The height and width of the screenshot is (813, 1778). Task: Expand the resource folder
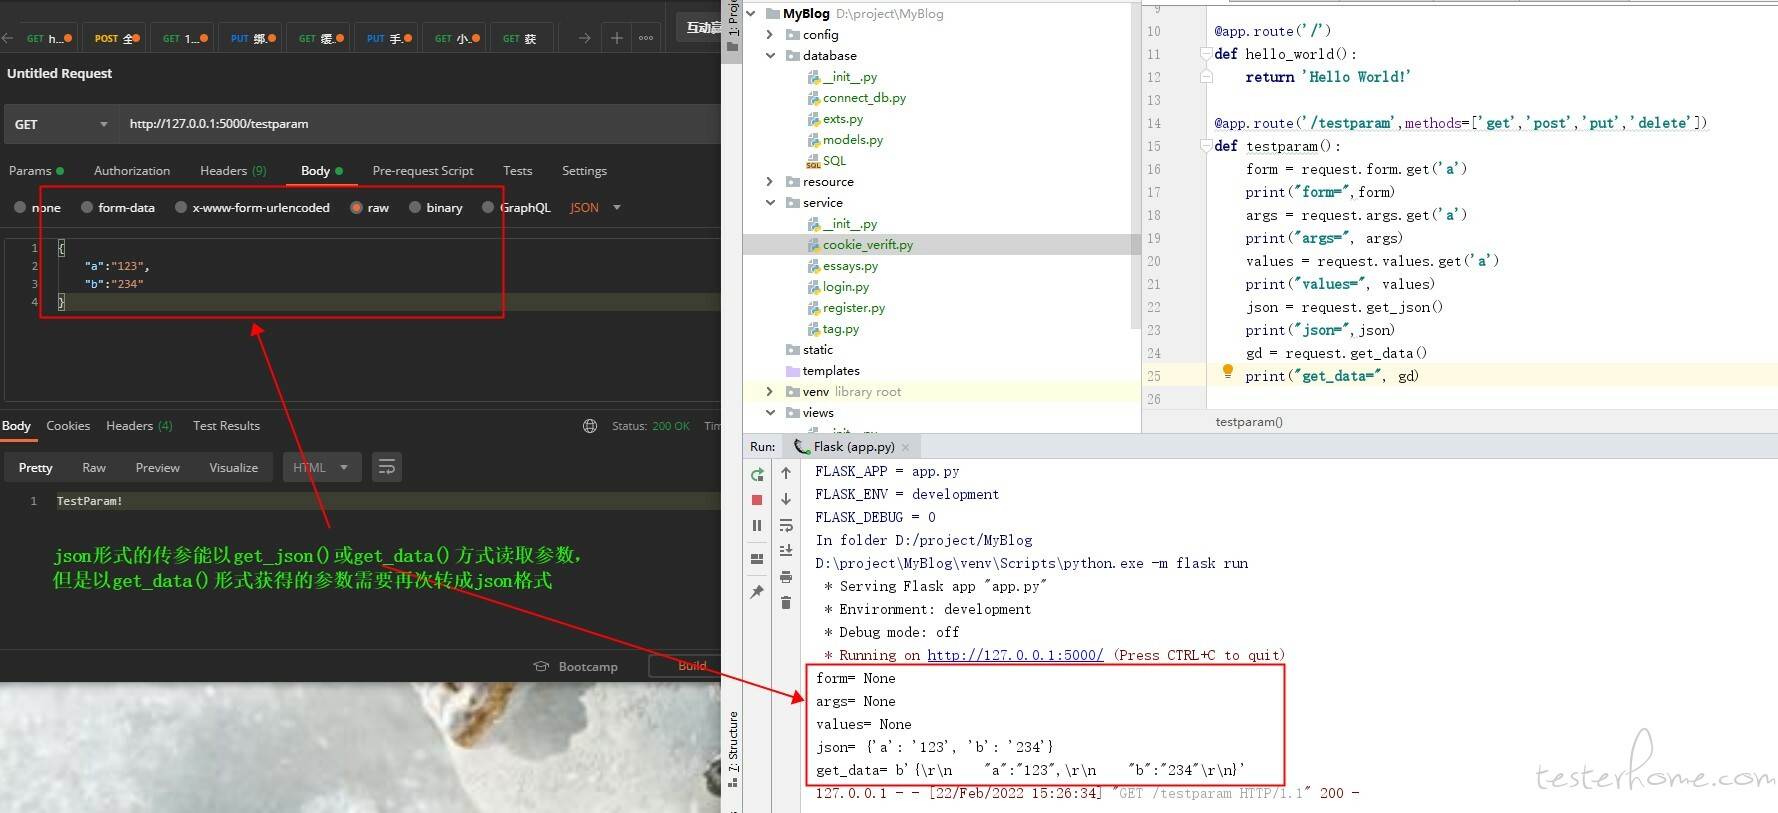(x=770, y=182)
